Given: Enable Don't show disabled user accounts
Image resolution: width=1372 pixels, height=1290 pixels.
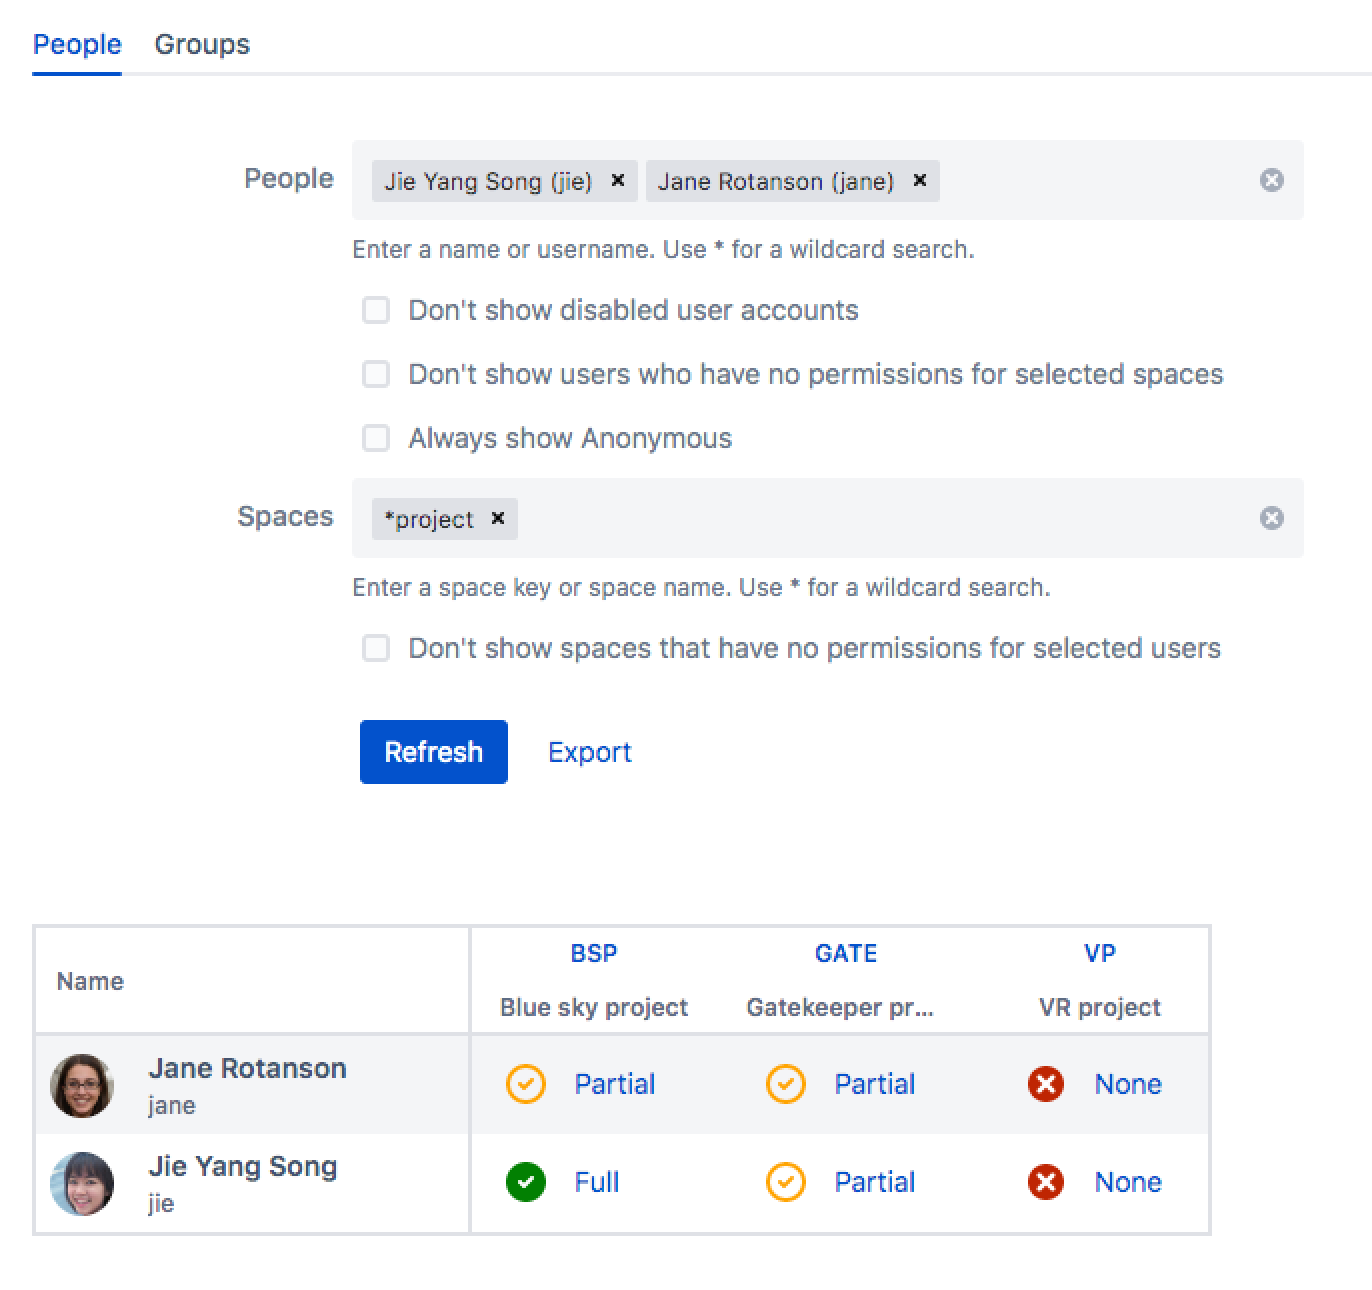Looking at the screenshot, I should pyautogui.click(x=376, y=310).
